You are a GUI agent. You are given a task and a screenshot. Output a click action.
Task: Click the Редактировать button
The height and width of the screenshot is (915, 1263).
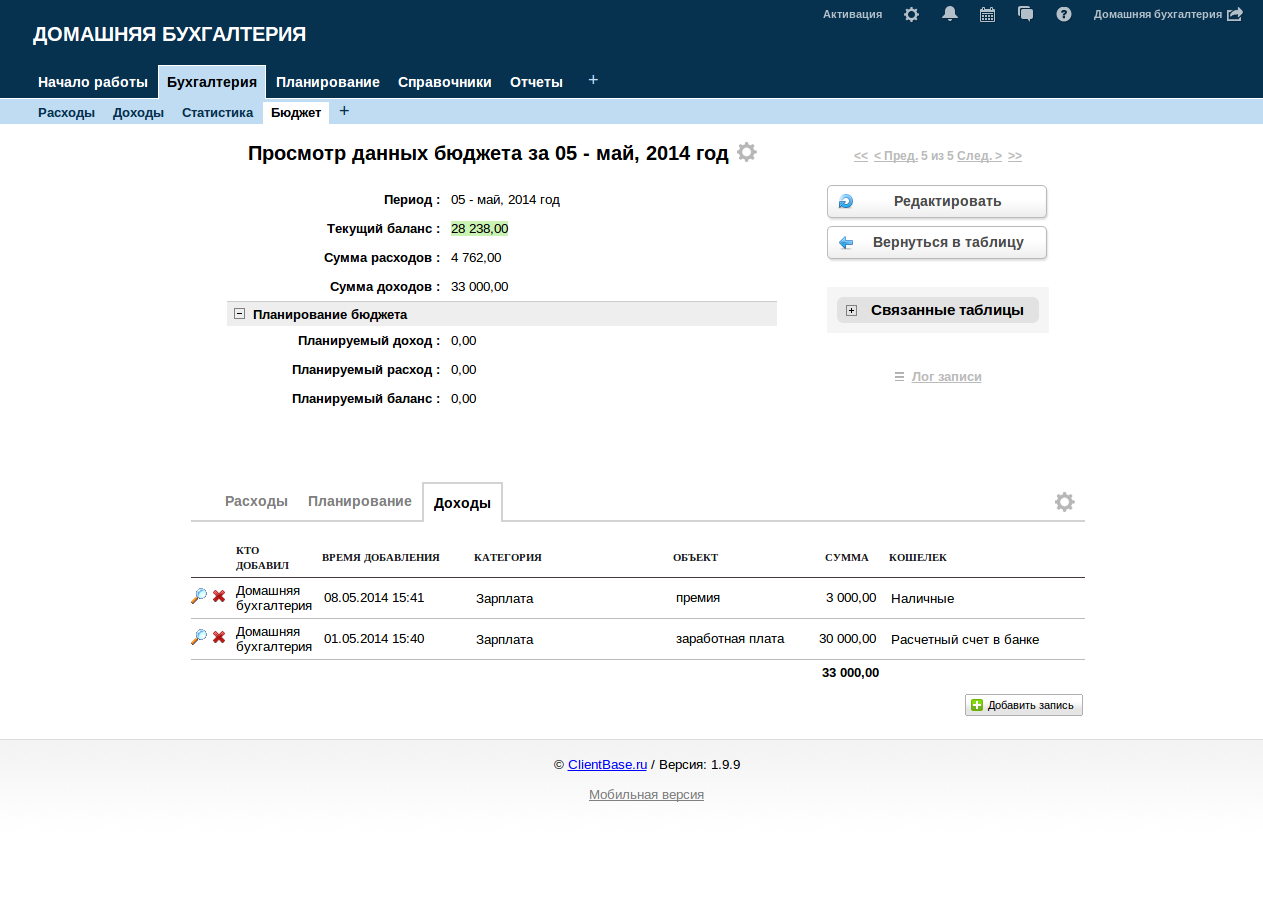pos(936,201)
